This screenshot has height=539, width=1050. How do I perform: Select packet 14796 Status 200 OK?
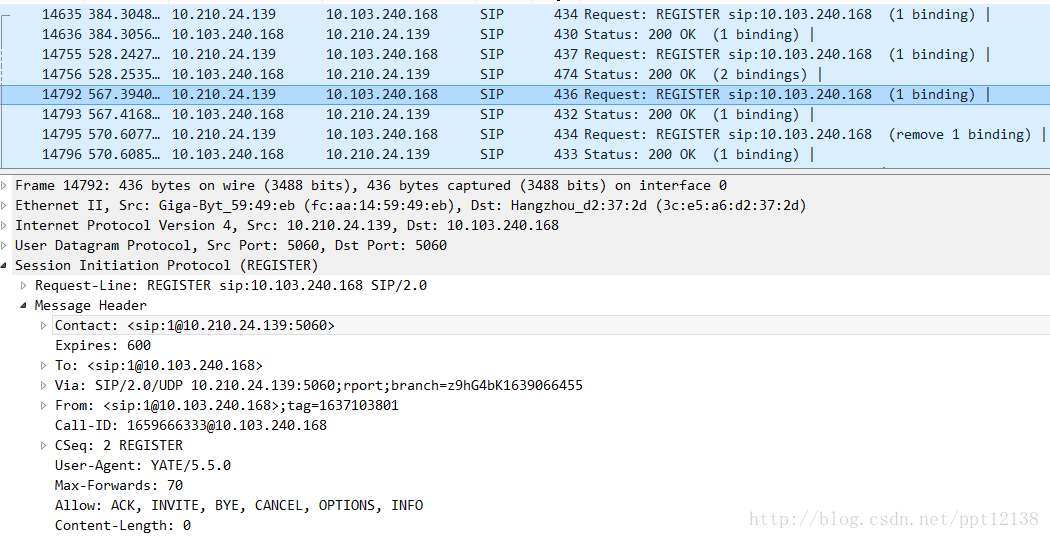pyautogui.click(x=525, y=155)
